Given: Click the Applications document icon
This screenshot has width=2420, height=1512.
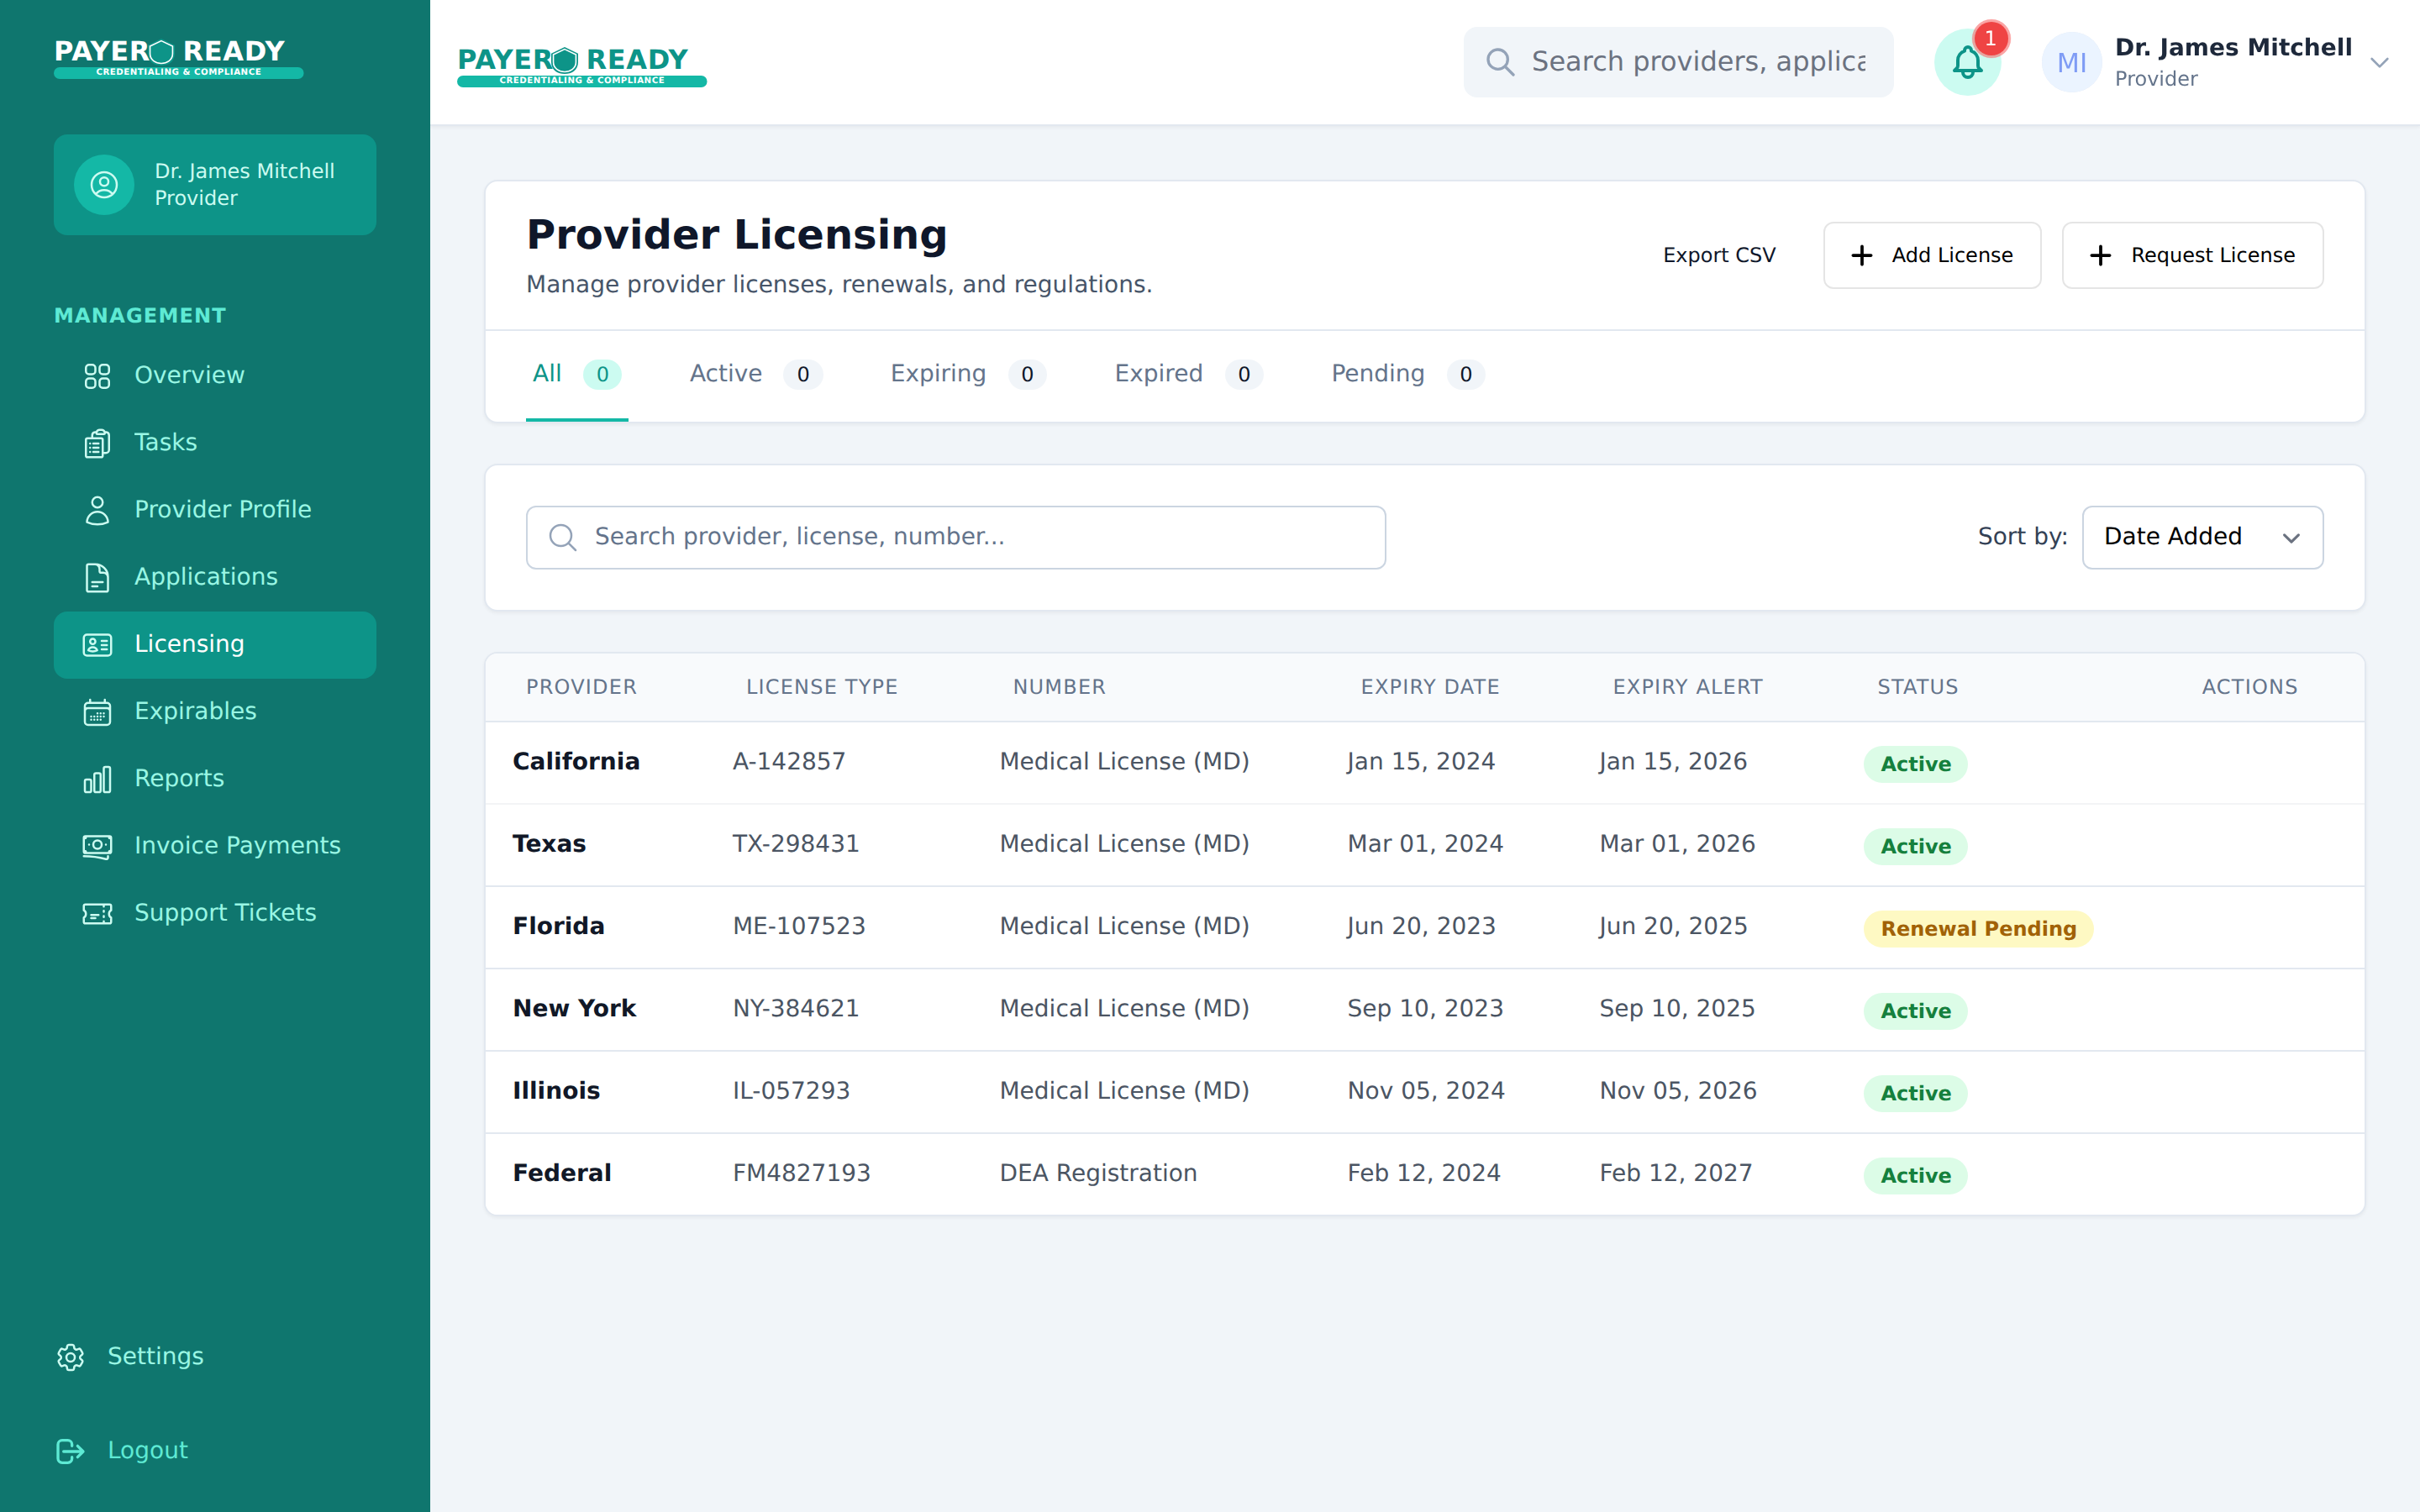Looking at the screenshot, I should pos(97,577).
